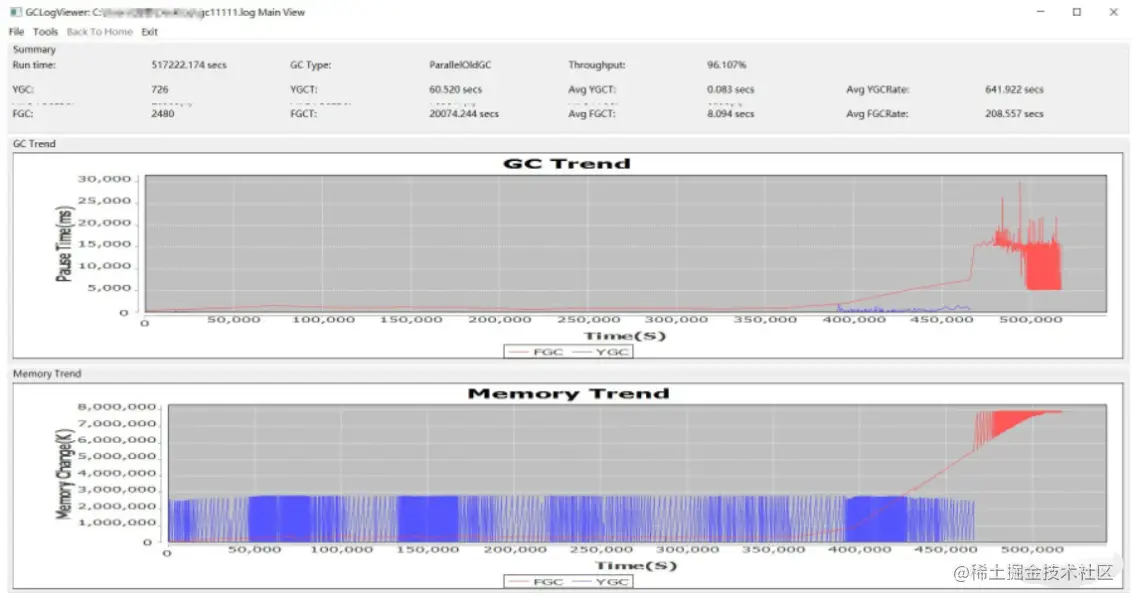Click the YGCT label
Viewport: 1132px width, 601px height.
pos(303,90)
